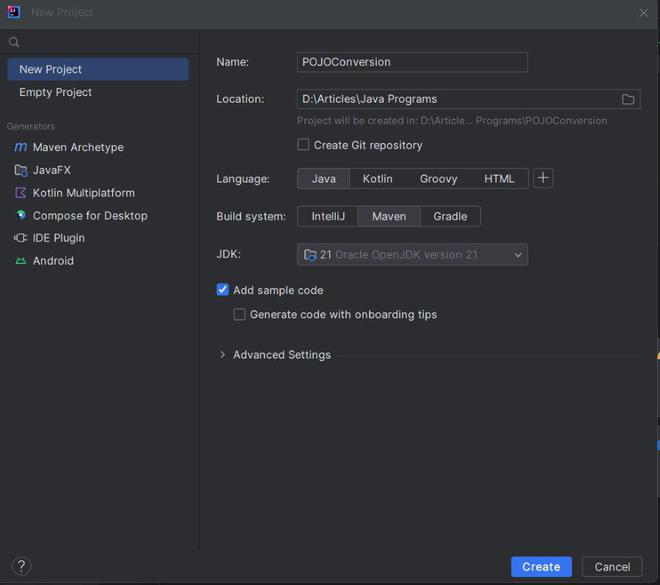Click the JavaFX generator icon

click(x=21, y=170)
